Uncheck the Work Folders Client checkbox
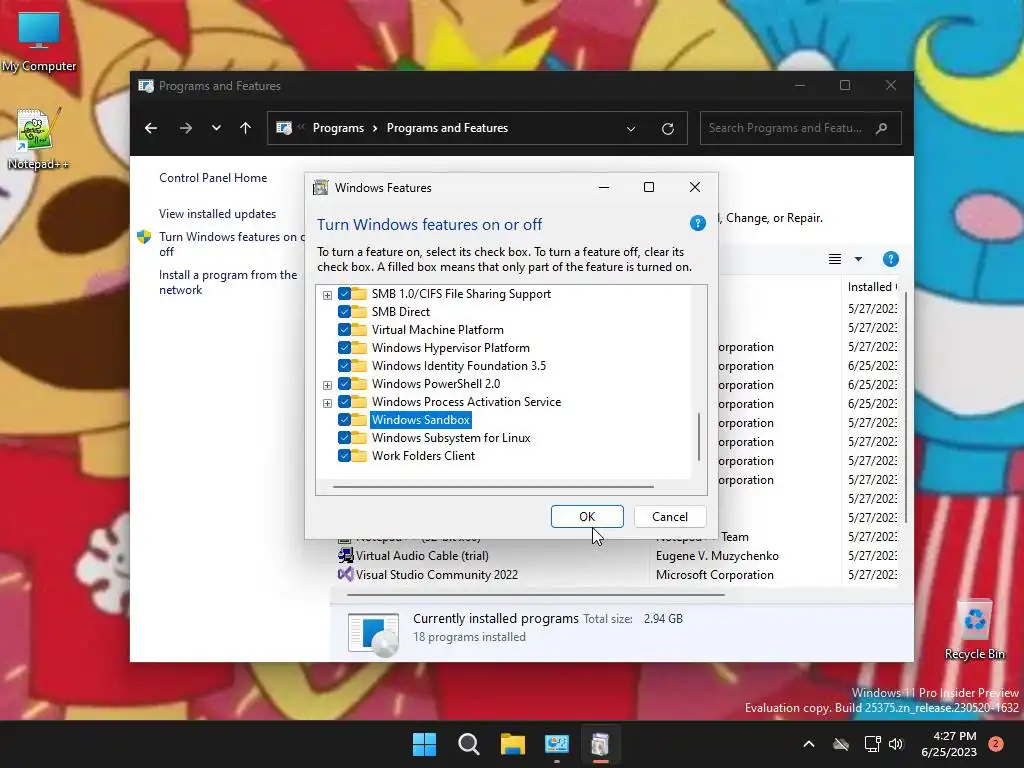1024x768 pixels. pos(344,455)
